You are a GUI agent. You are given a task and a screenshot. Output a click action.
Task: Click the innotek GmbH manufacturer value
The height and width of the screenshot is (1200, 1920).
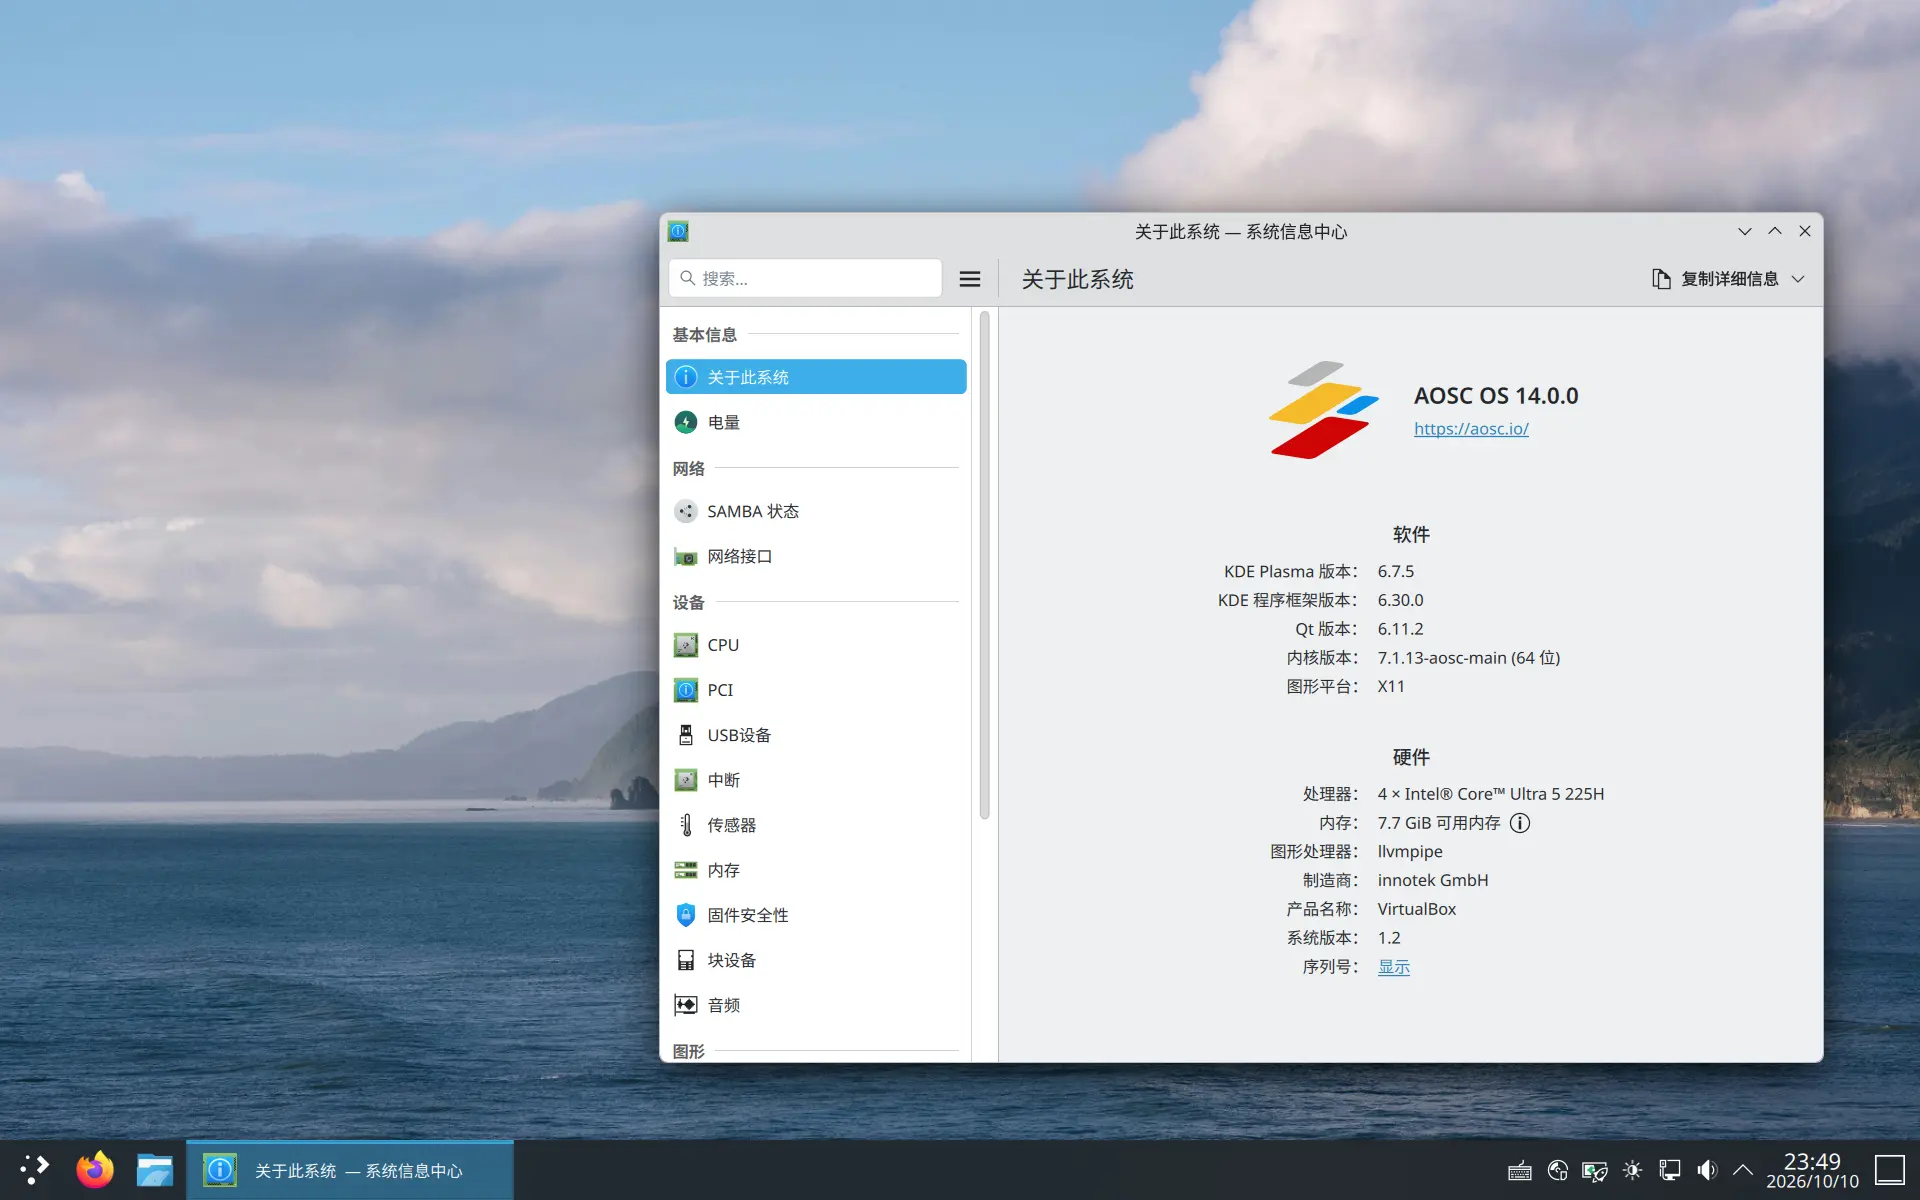1433,880
